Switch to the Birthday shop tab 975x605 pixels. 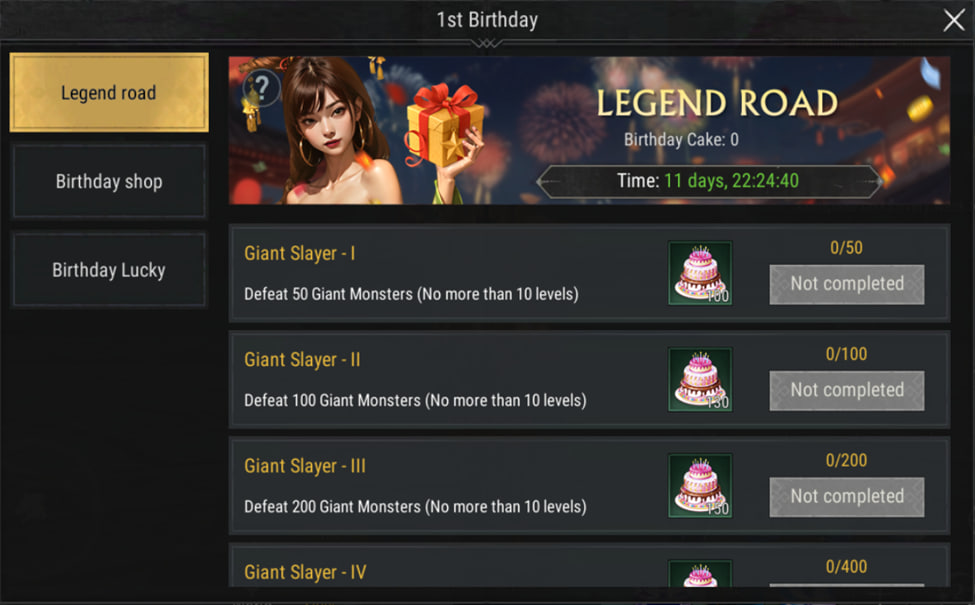coord(109,181)
